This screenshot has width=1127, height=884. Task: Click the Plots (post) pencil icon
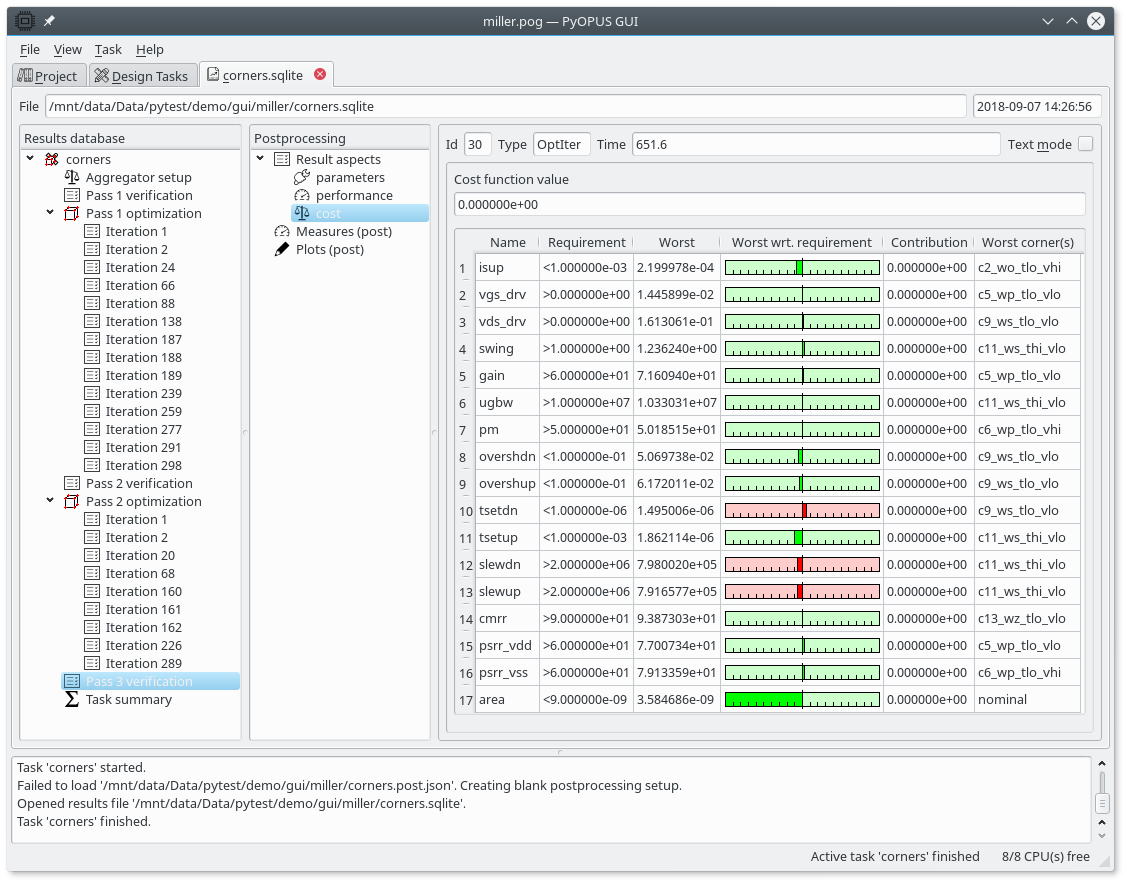point(282,249)
